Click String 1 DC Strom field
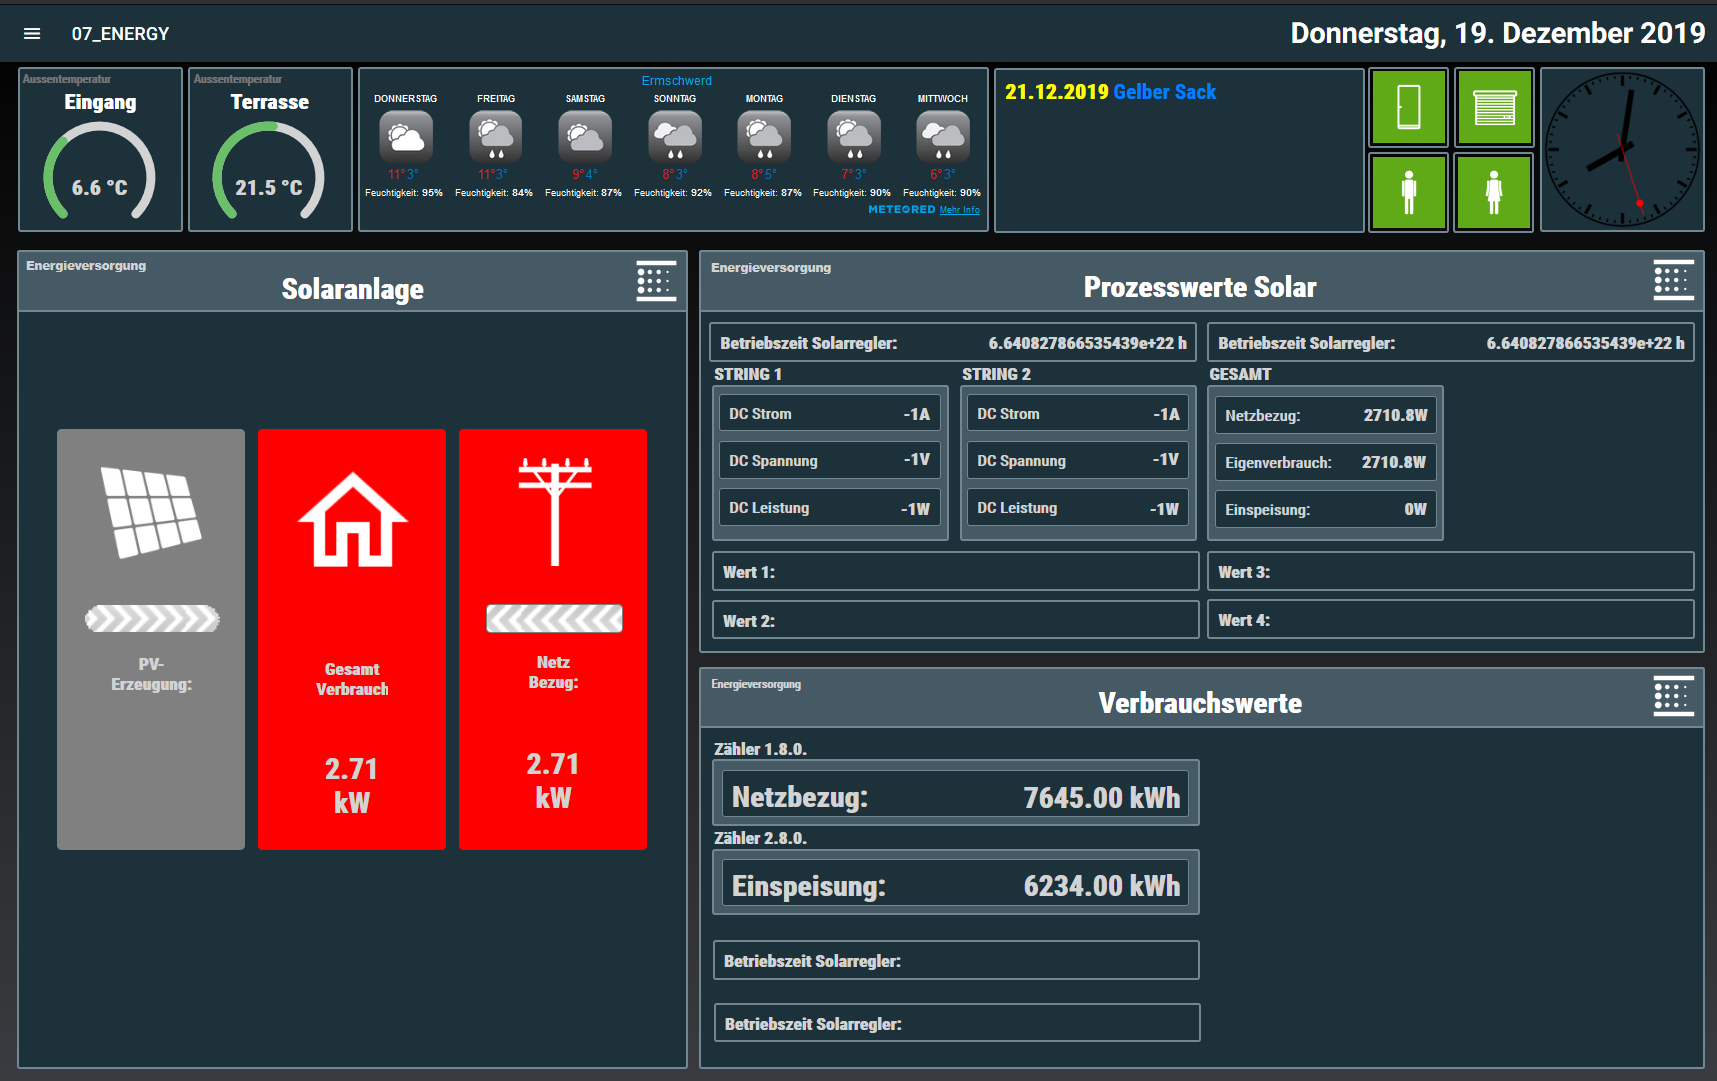Screen dimensions: 1717x1081 coord(829,413)
